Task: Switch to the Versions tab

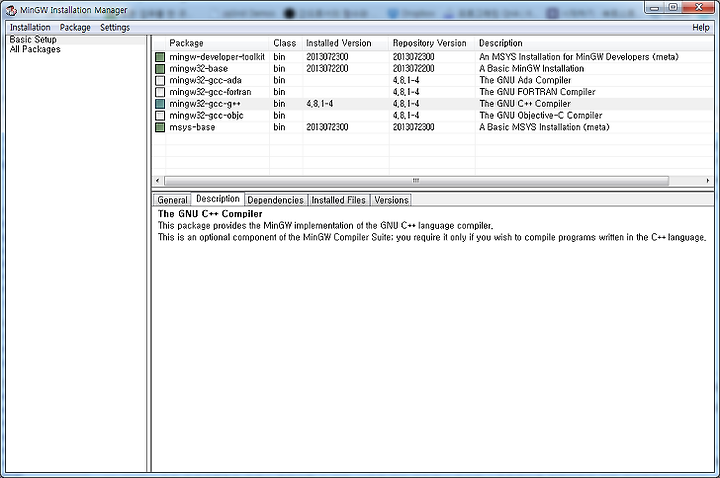Action: [x=391, y=200]
